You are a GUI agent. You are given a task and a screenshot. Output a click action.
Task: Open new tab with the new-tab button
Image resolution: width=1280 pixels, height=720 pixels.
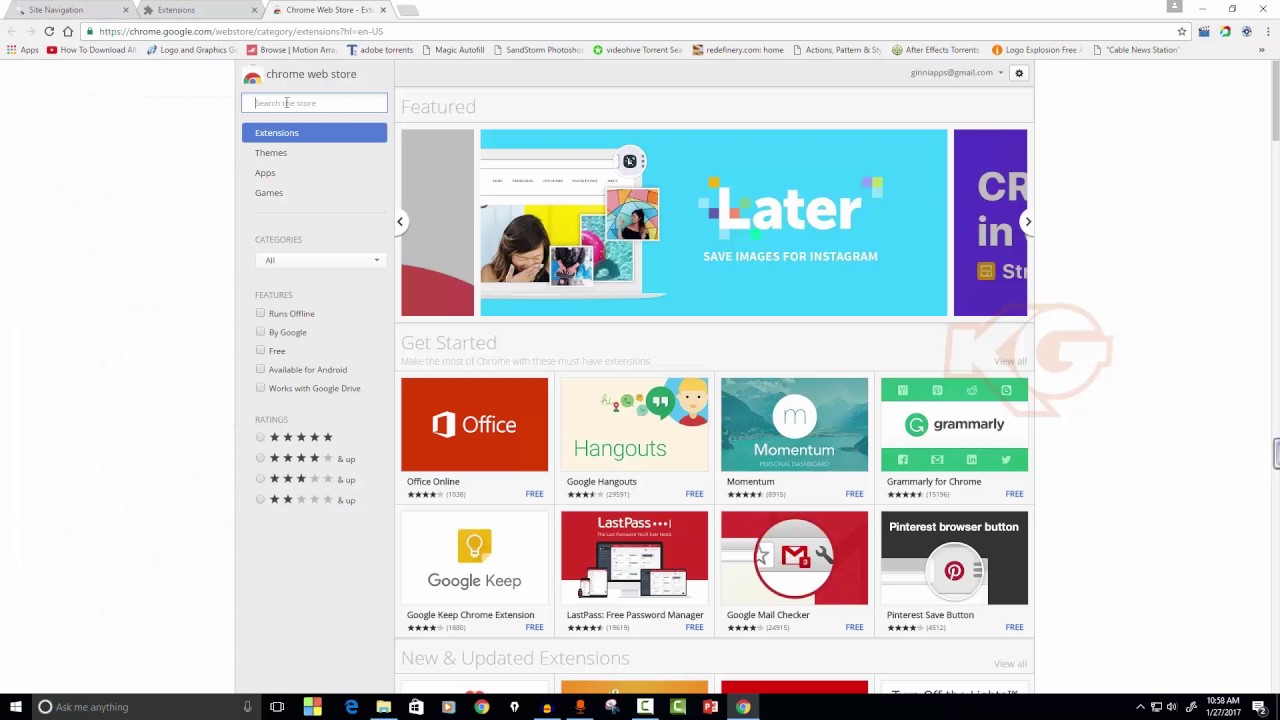tap(408, 10)
